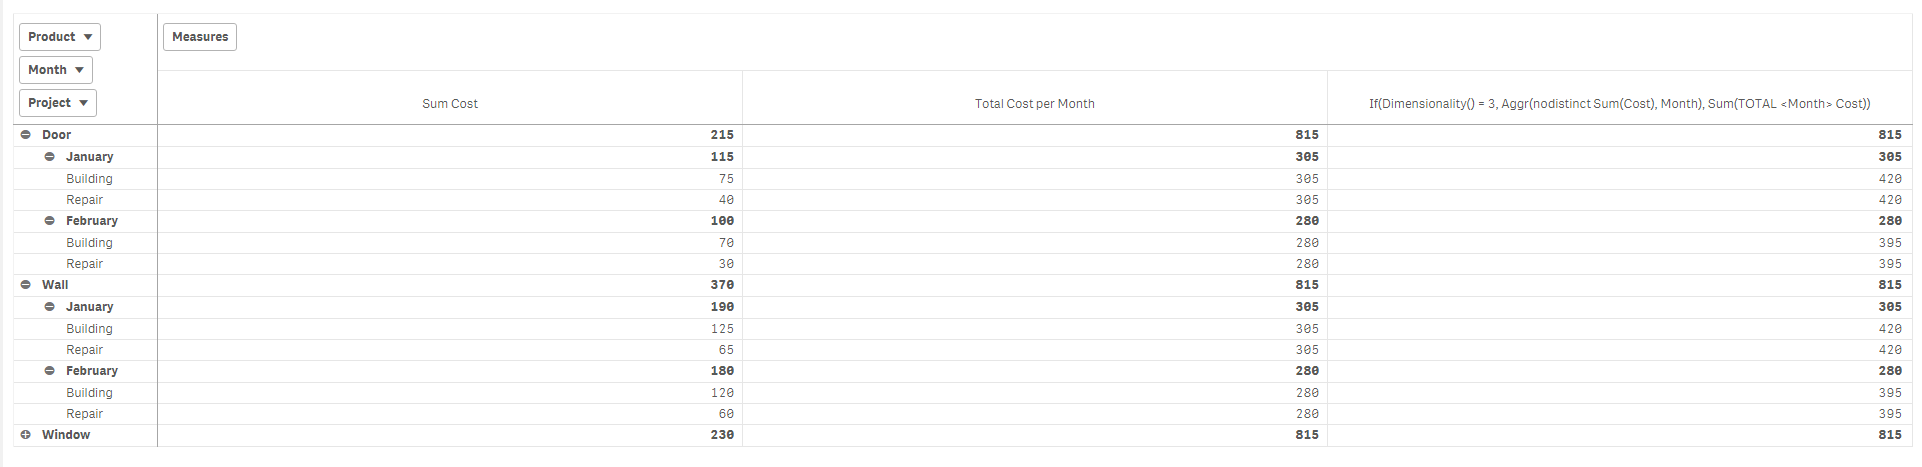The height and width of the screenshot is (467, 1922).
Task: Open the Product dimension dropdown
Action: point(60,37)
